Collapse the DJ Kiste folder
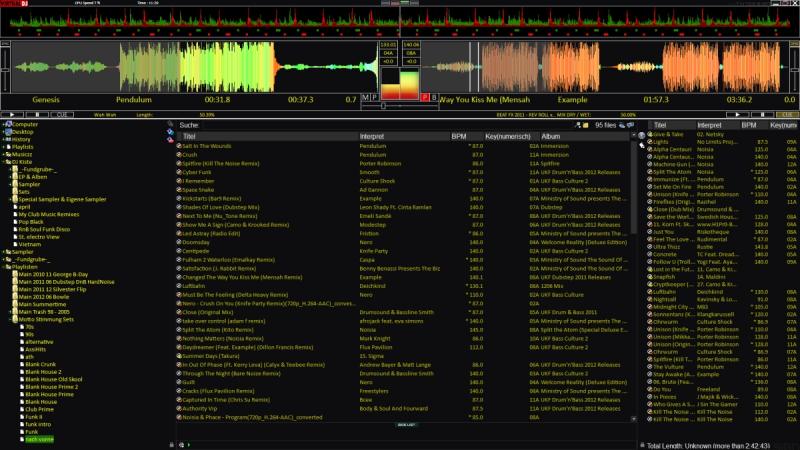Screen dimensions: 800x450 (3, 162)
